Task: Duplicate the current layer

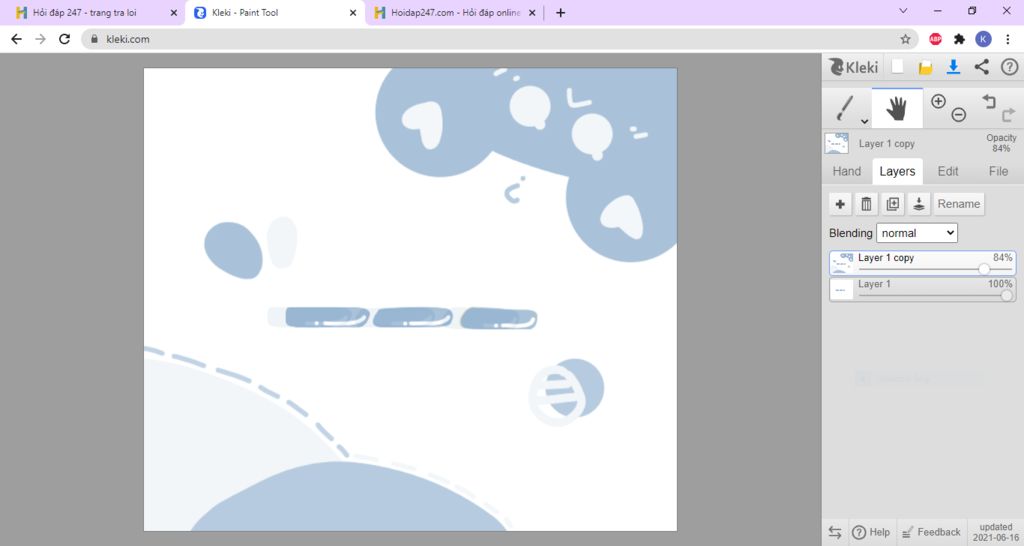Action: [x=892, y=204]
